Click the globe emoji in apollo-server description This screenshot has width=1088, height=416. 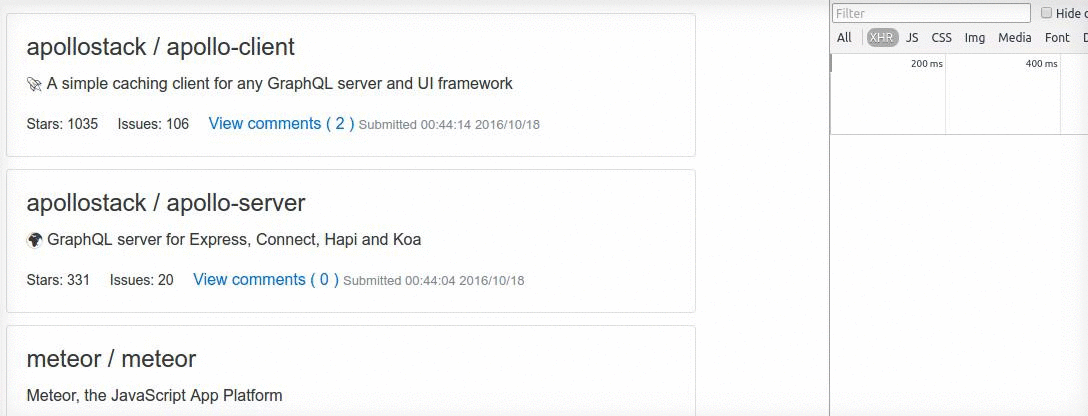click(x=35, y=241)
